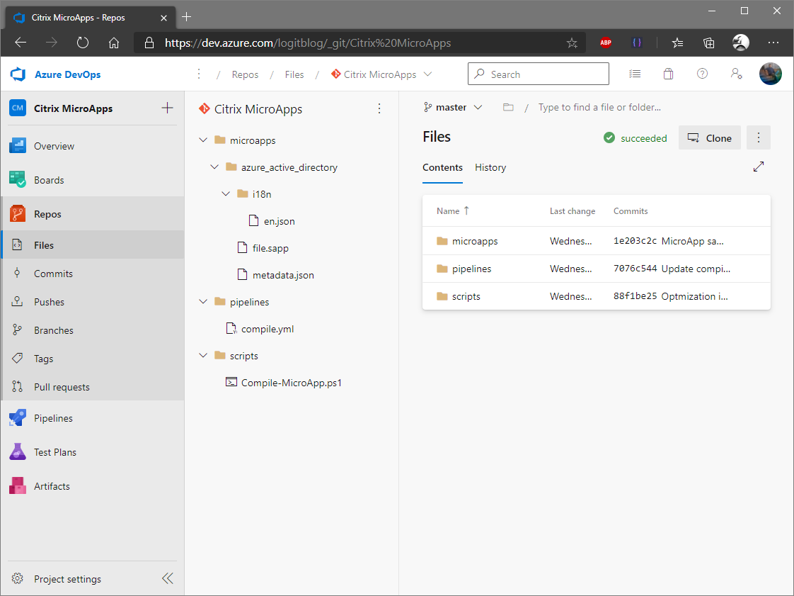Viewport: 794px width, 596px height.
Task: Open user settings icon in header
Action: (736, 74)
